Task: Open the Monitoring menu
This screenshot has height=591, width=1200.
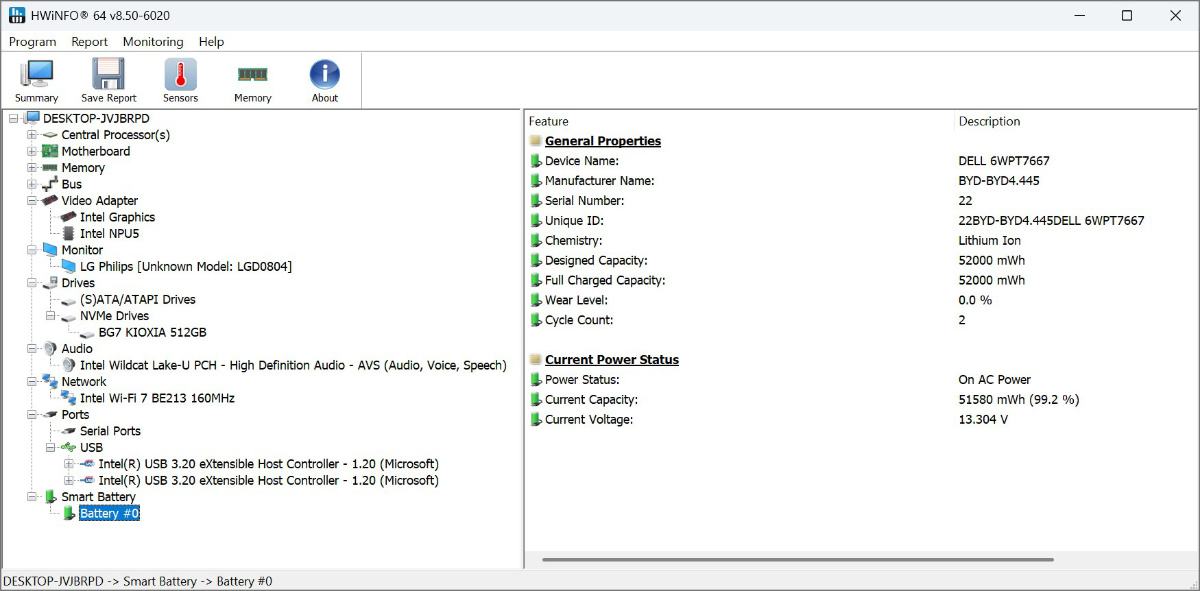Action: [153, 42]
